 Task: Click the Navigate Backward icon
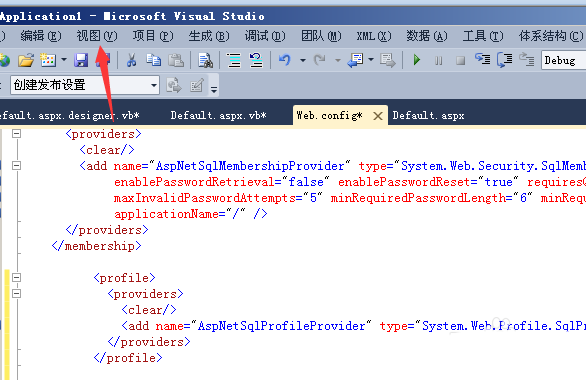(x=355, y=60)
